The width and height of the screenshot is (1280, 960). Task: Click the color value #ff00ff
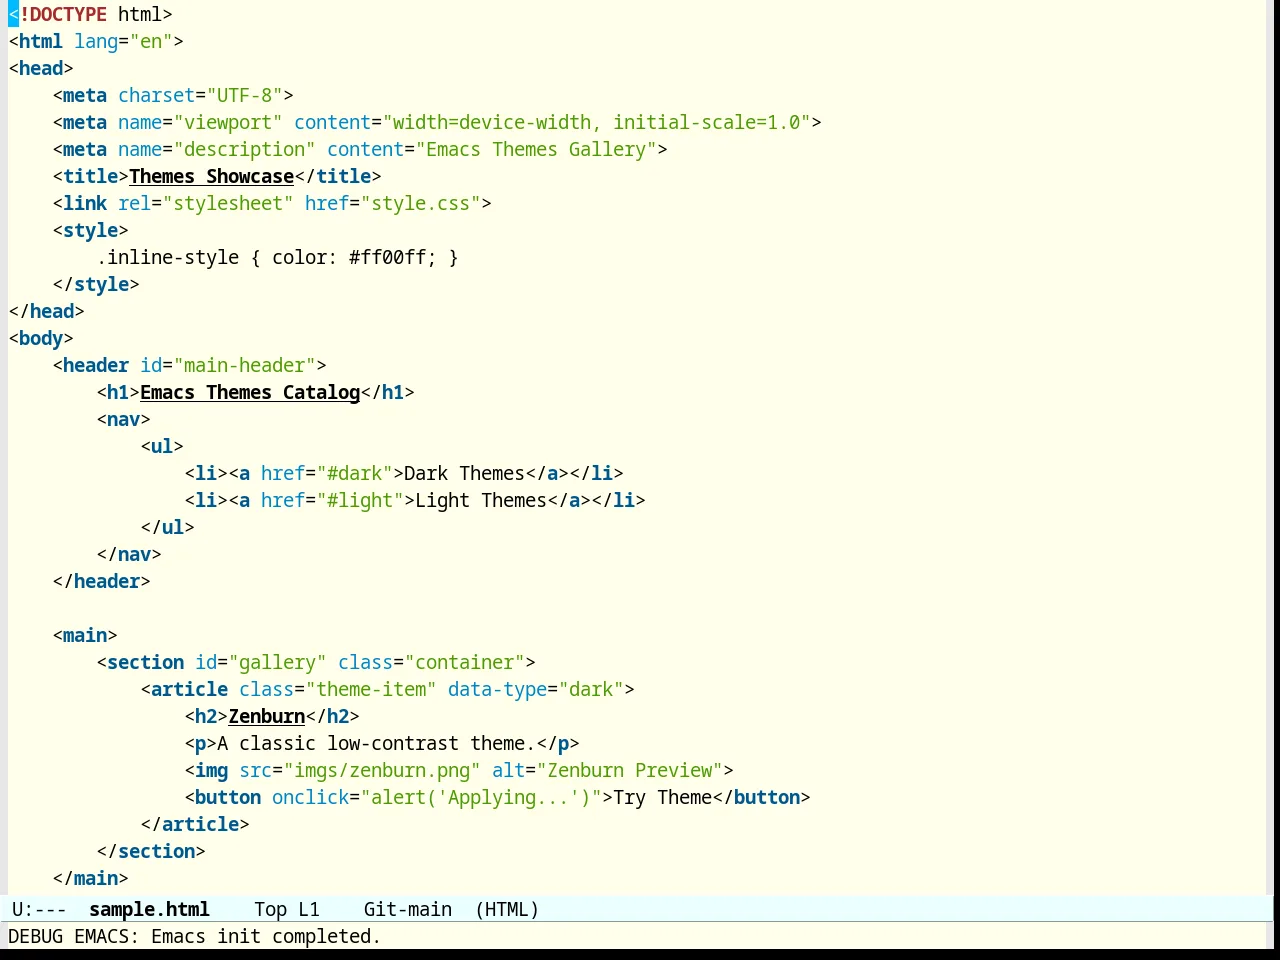pyautogui.click(x=387, y=257)
